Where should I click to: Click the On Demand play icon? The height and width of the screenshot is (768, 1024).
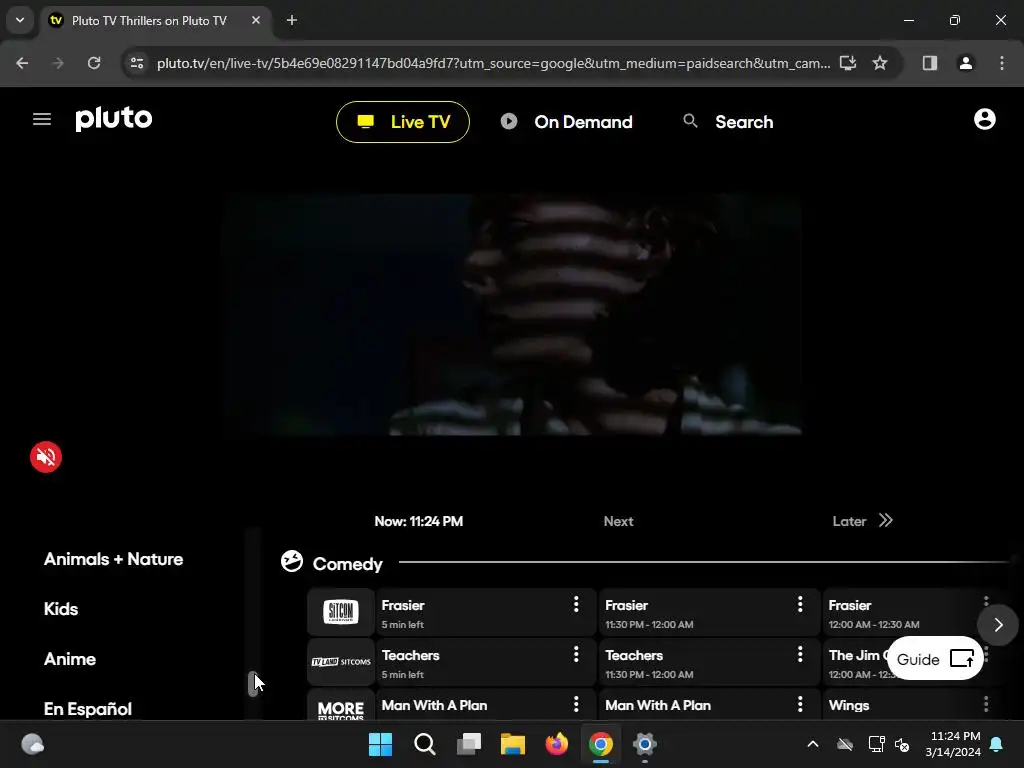tap(509, 121)
